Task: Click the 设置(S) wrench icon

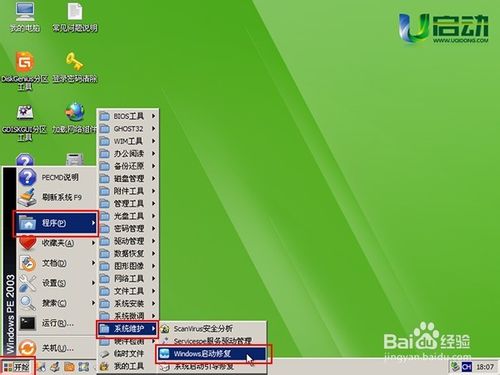Action: coord(27,283)
